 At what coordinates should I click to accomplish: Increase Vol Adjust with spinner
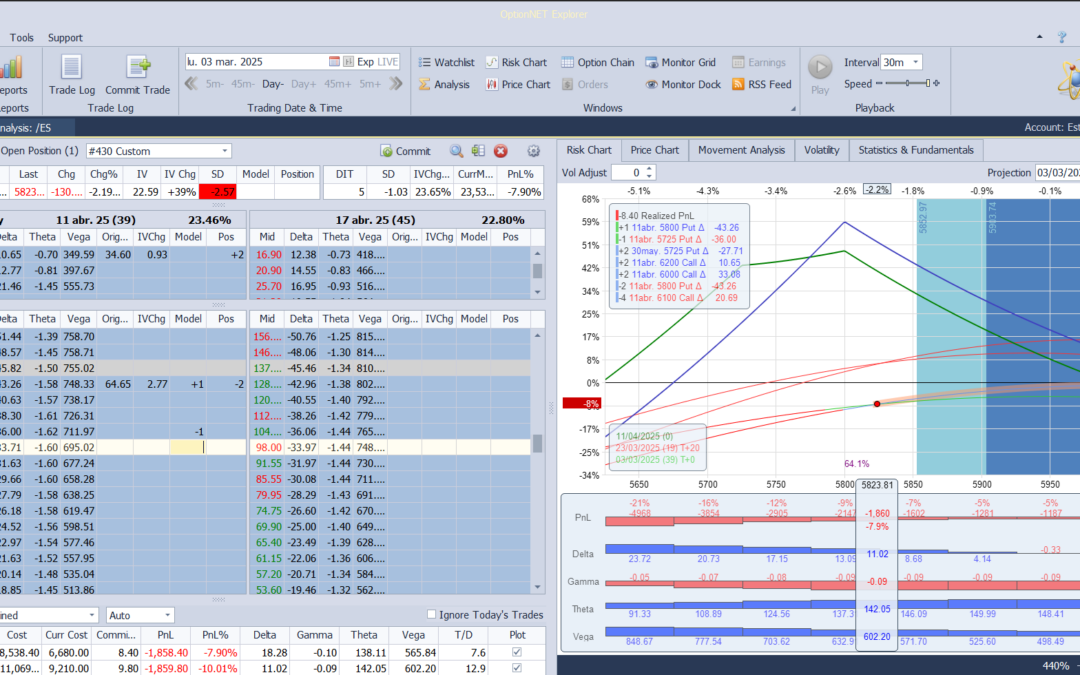point(650,169)
